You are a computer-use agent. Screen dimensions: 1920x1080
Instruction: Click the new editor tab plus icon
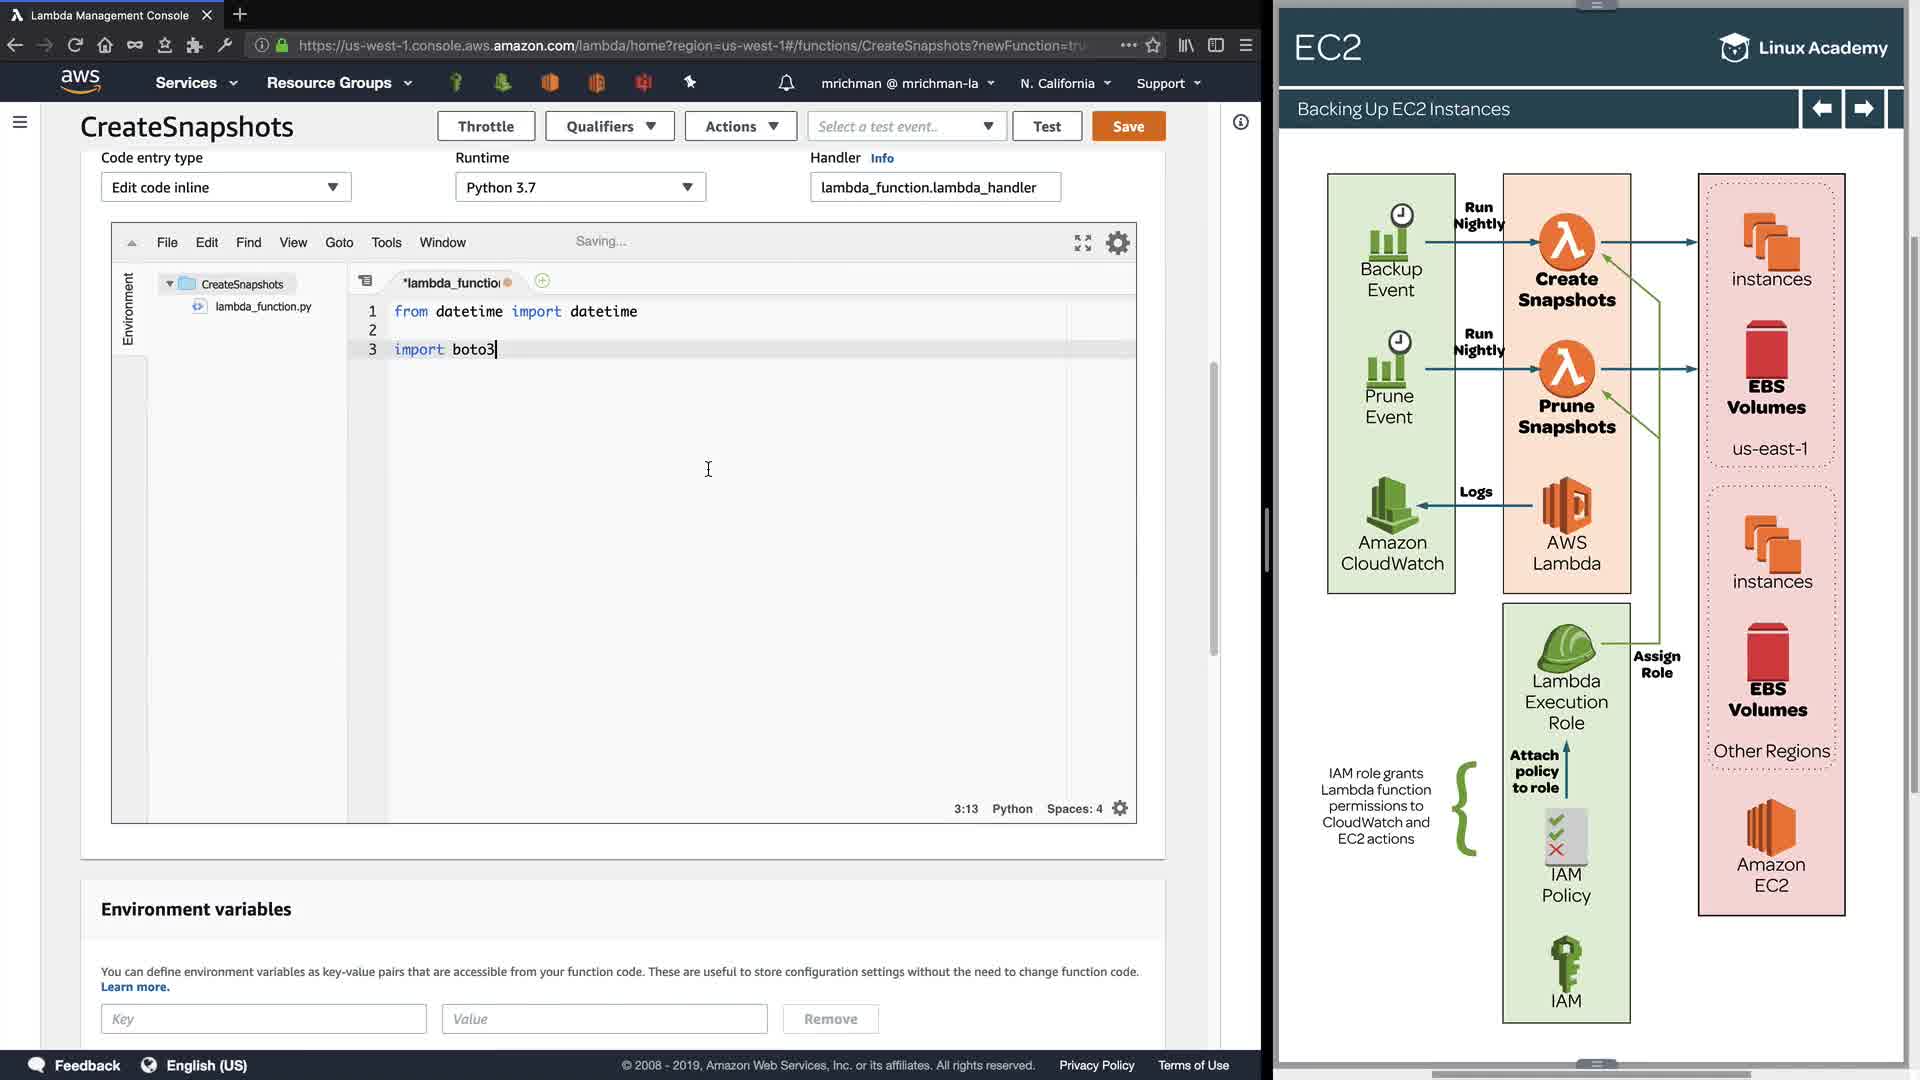pyautogui.click(x=542, y=281)
